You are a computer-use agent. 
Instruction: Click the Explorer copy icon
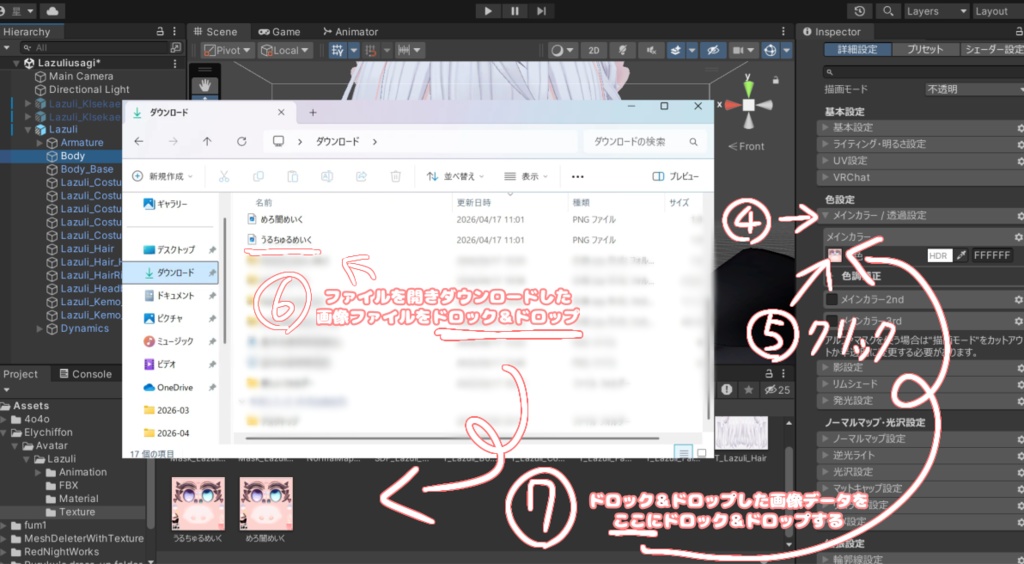(x=258, y=176)
